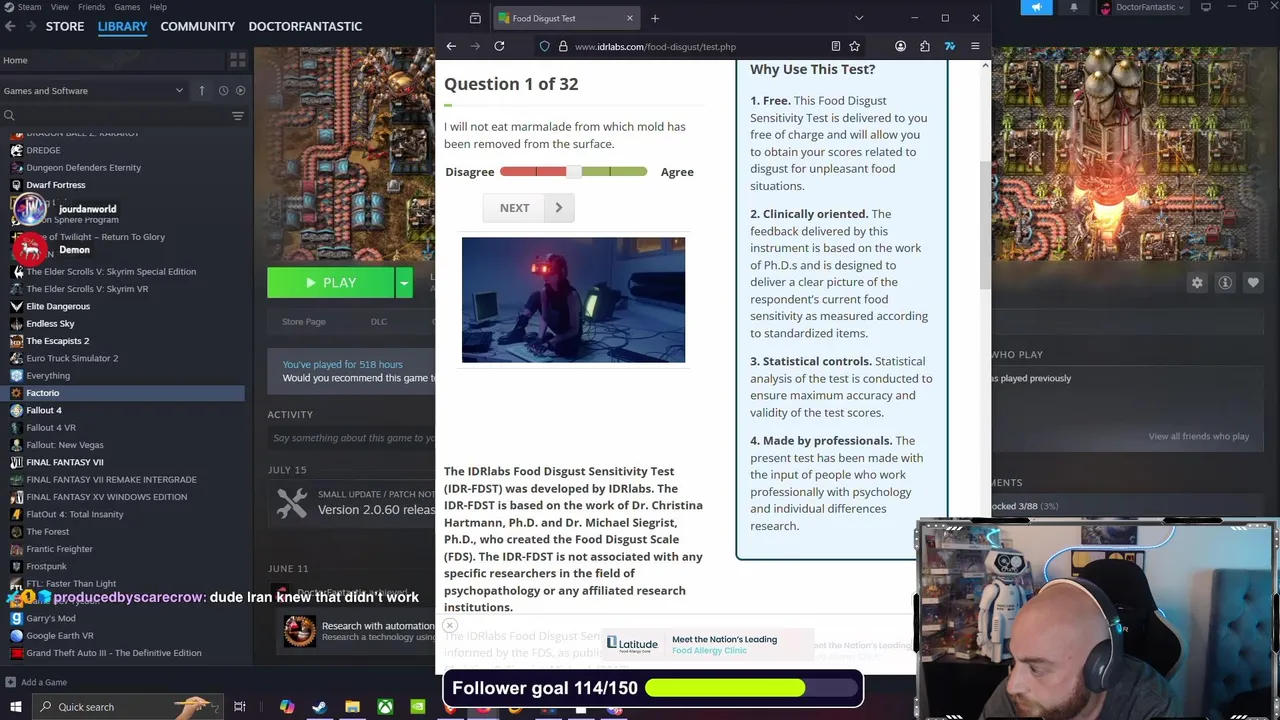Select Frostpunk in library
This screenshot has height=720, width=1280.
click(x=46, y=566)
